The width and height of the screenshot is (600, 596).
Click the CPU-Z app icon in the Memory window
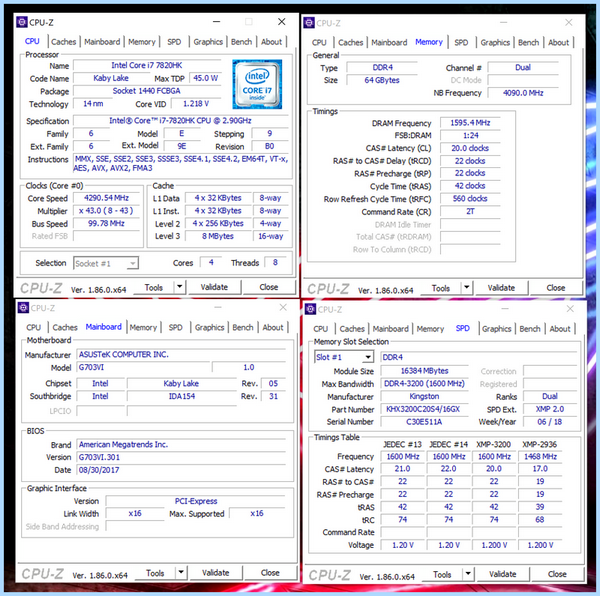309,23
